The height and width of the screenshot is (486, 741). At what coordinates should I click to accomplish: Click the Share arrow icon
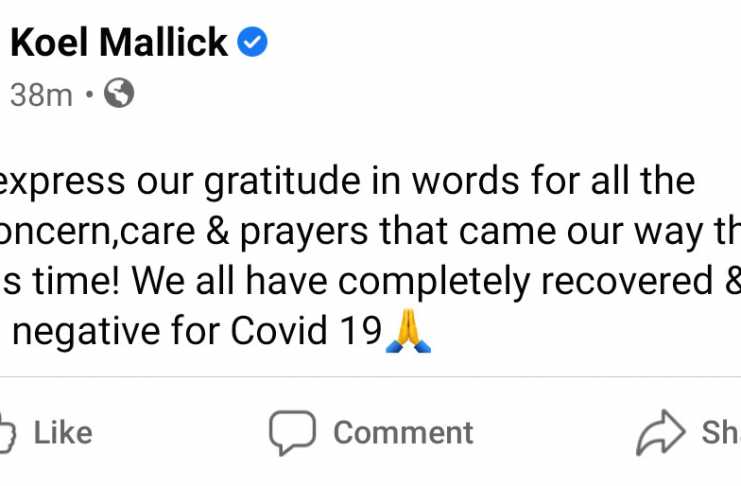660,432
